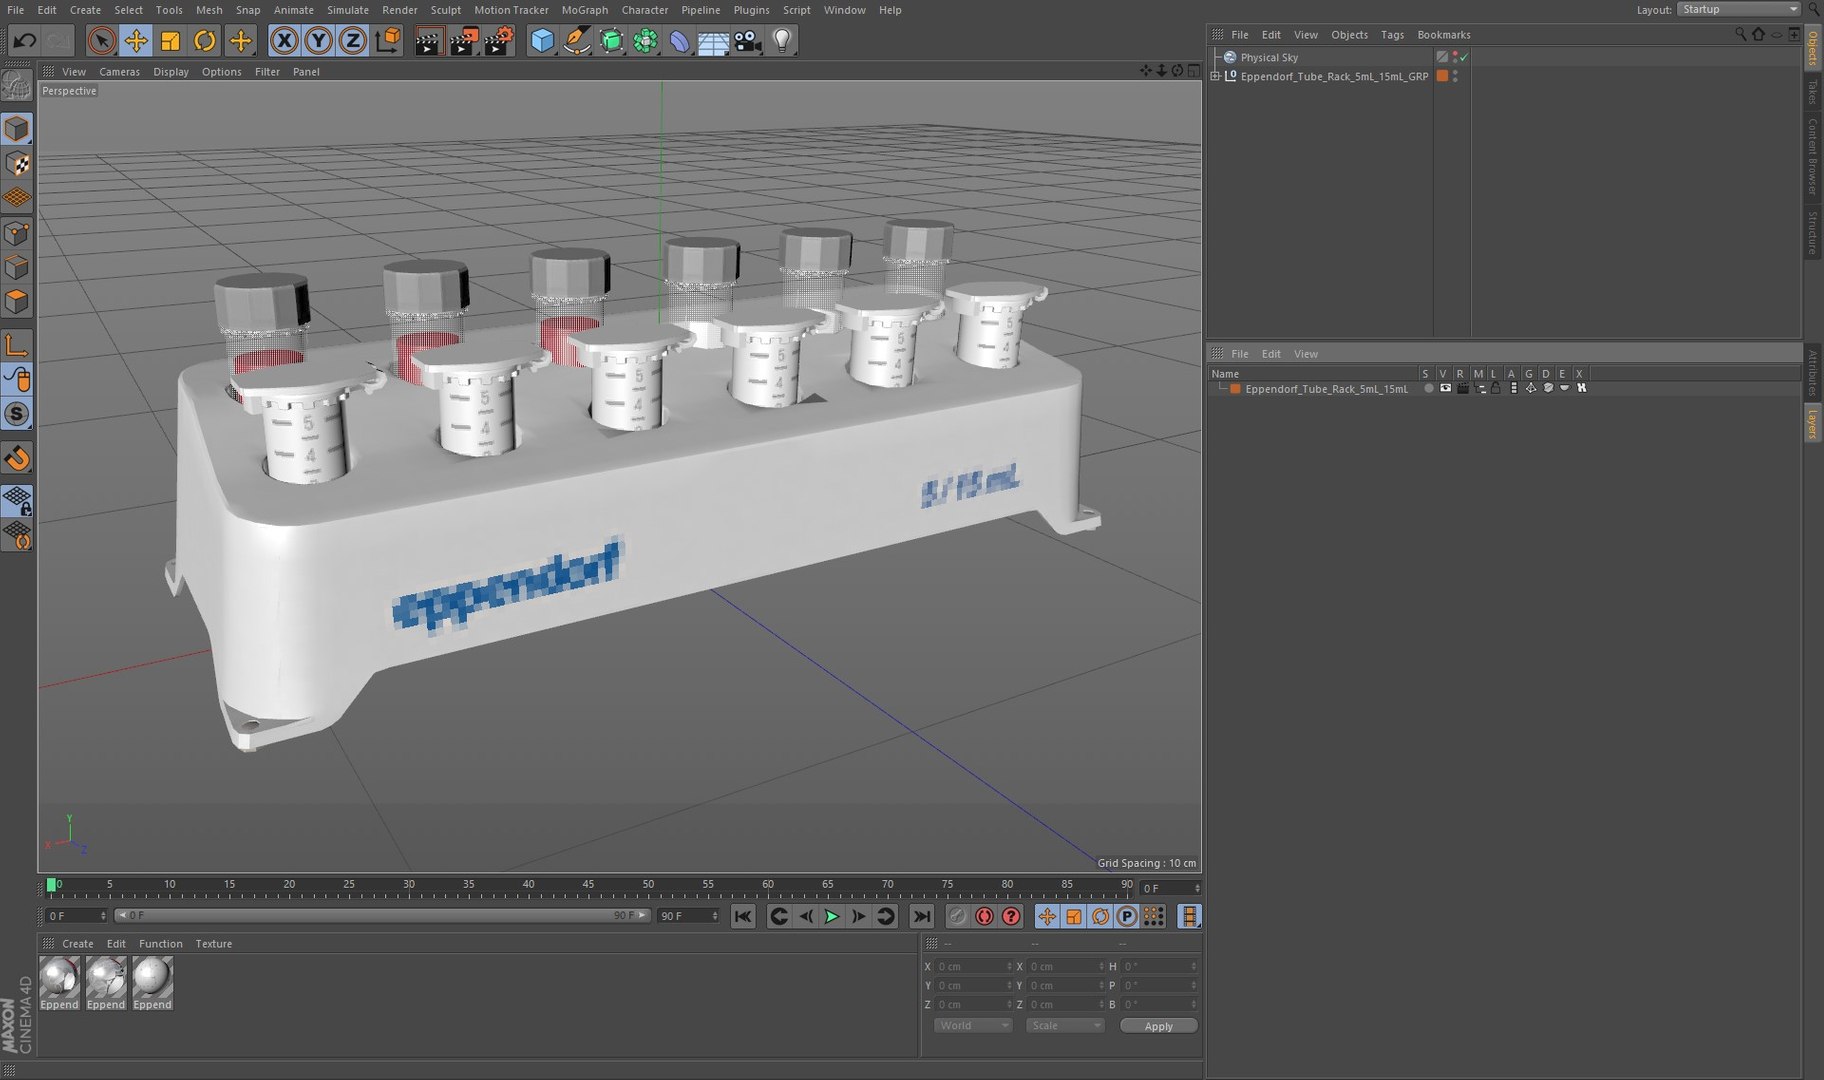
Task: Open Layout Startup dropdown
Action: [1739, 9]
